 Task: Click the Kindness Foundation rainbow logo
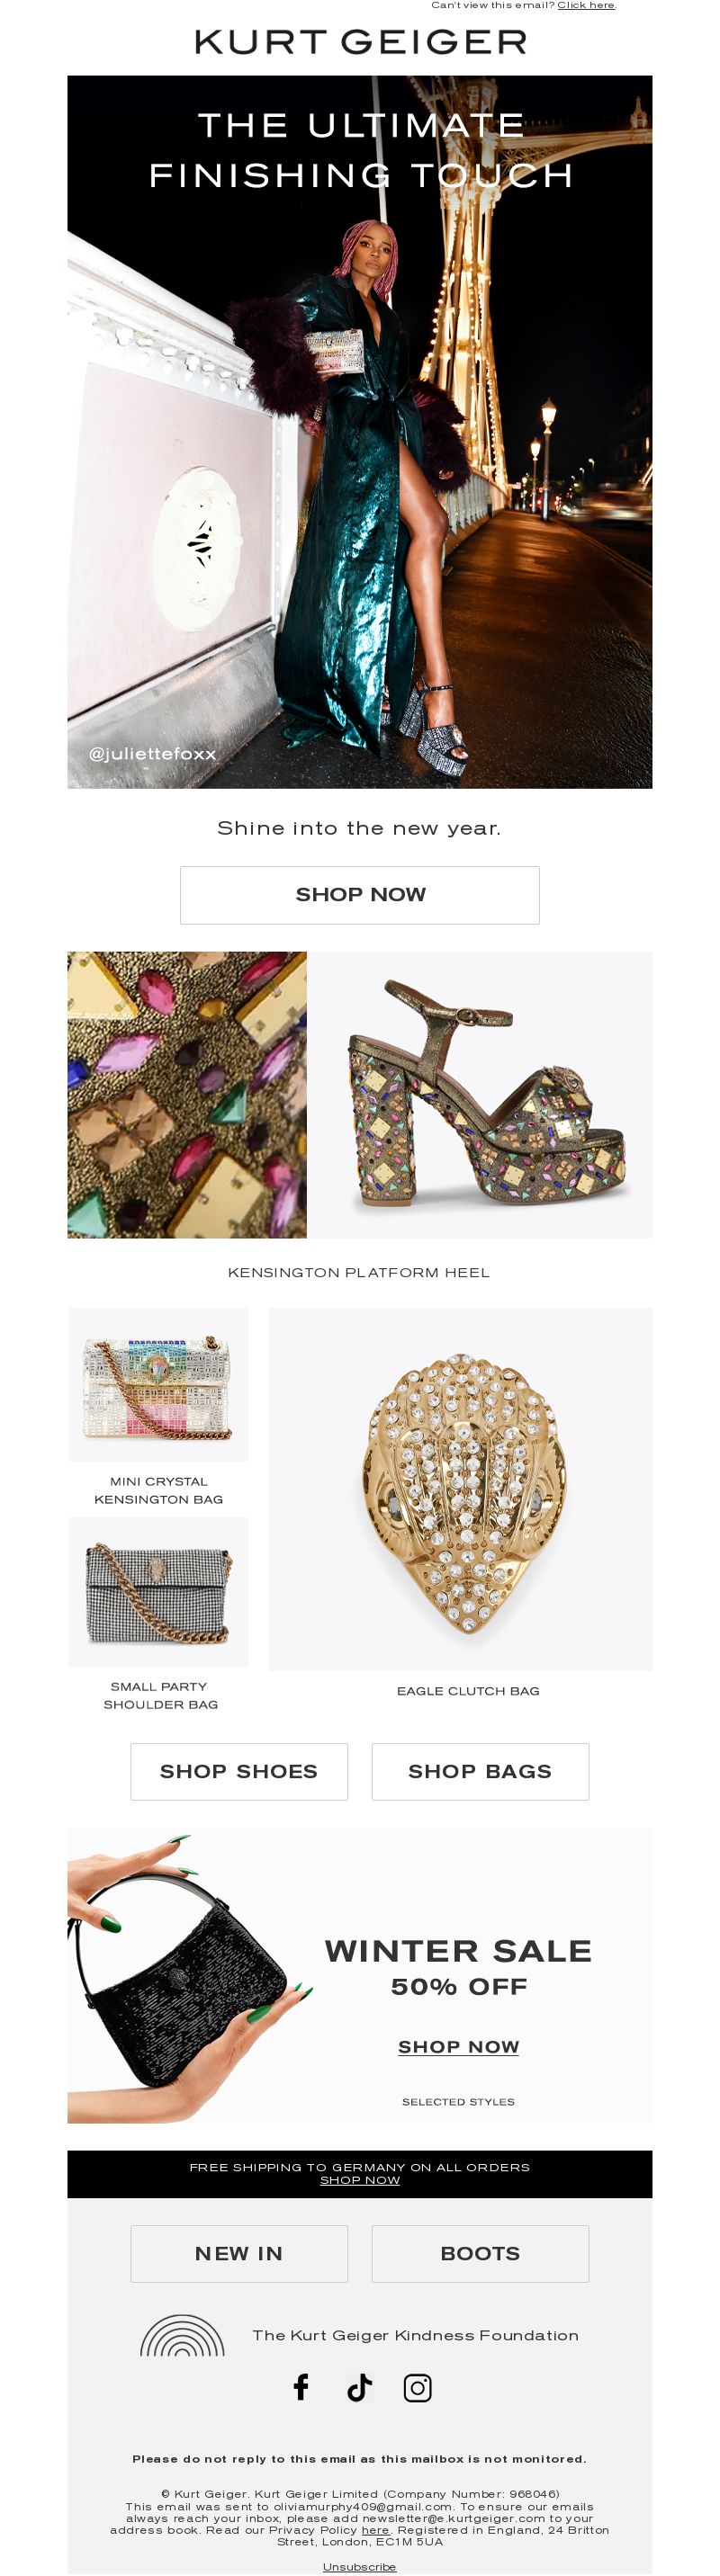[182, 2335]
